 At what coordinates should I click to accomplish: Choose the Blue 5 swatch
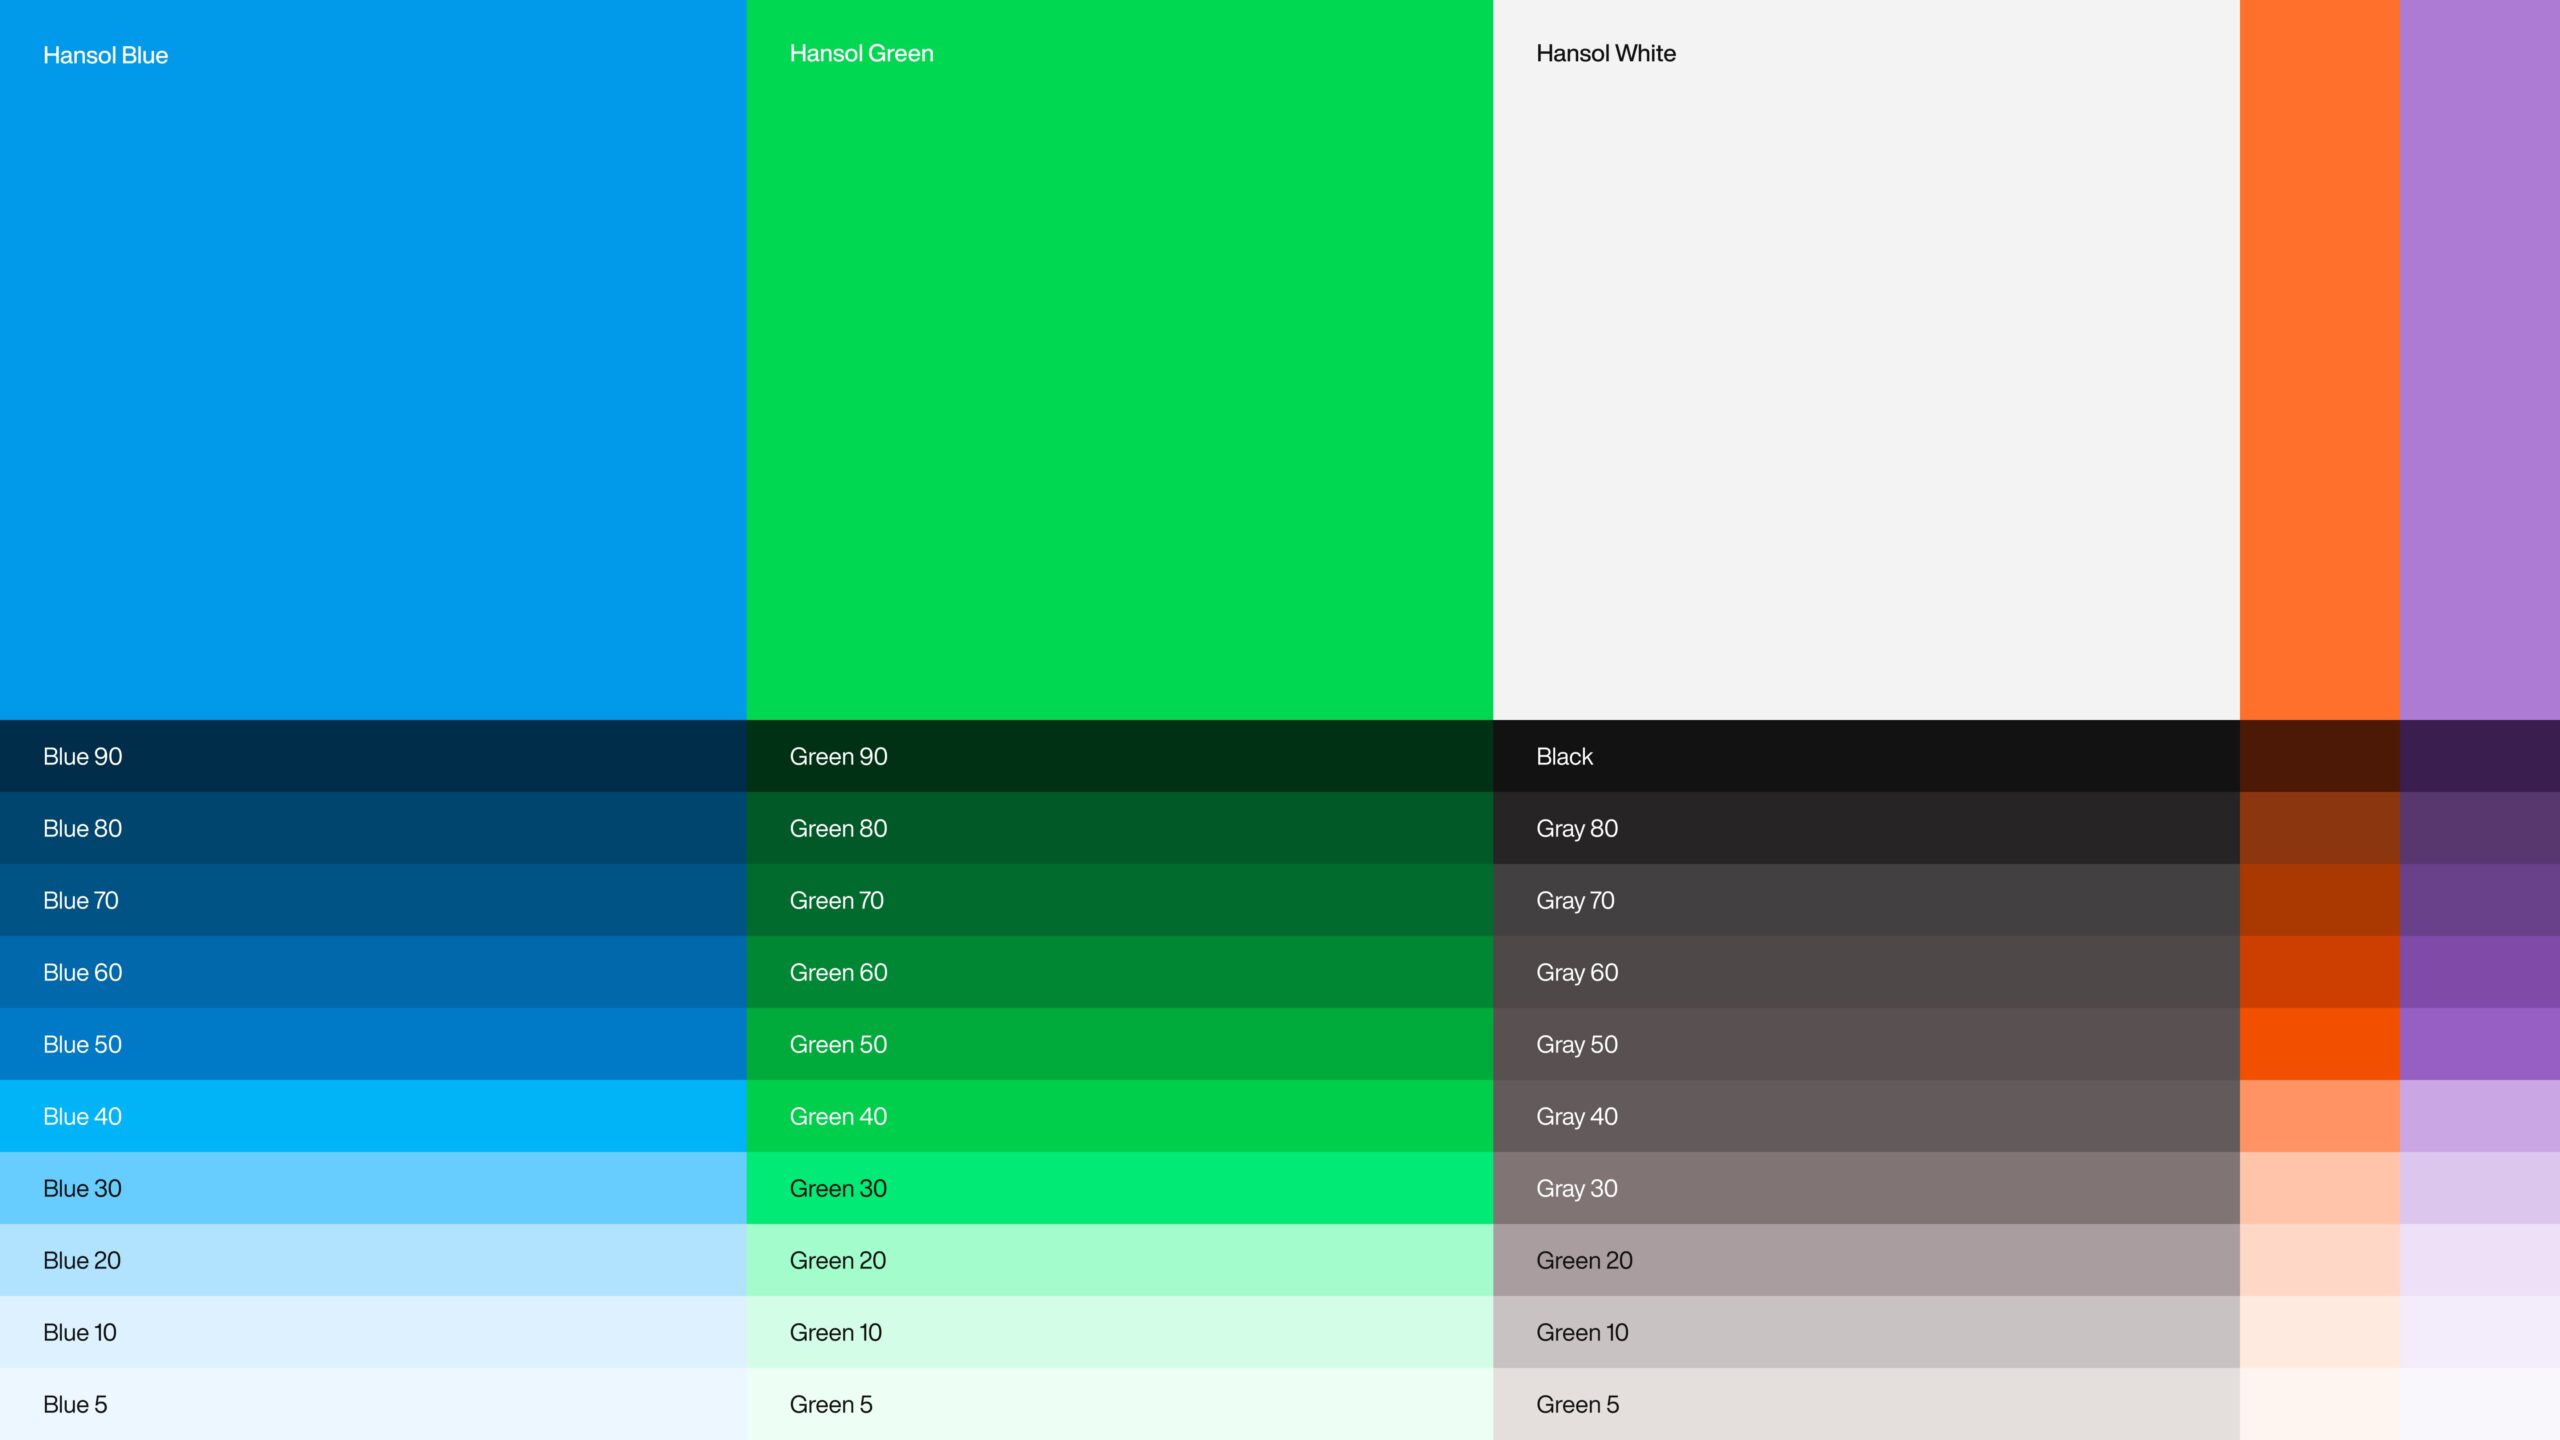click(x=372, y=1404)
